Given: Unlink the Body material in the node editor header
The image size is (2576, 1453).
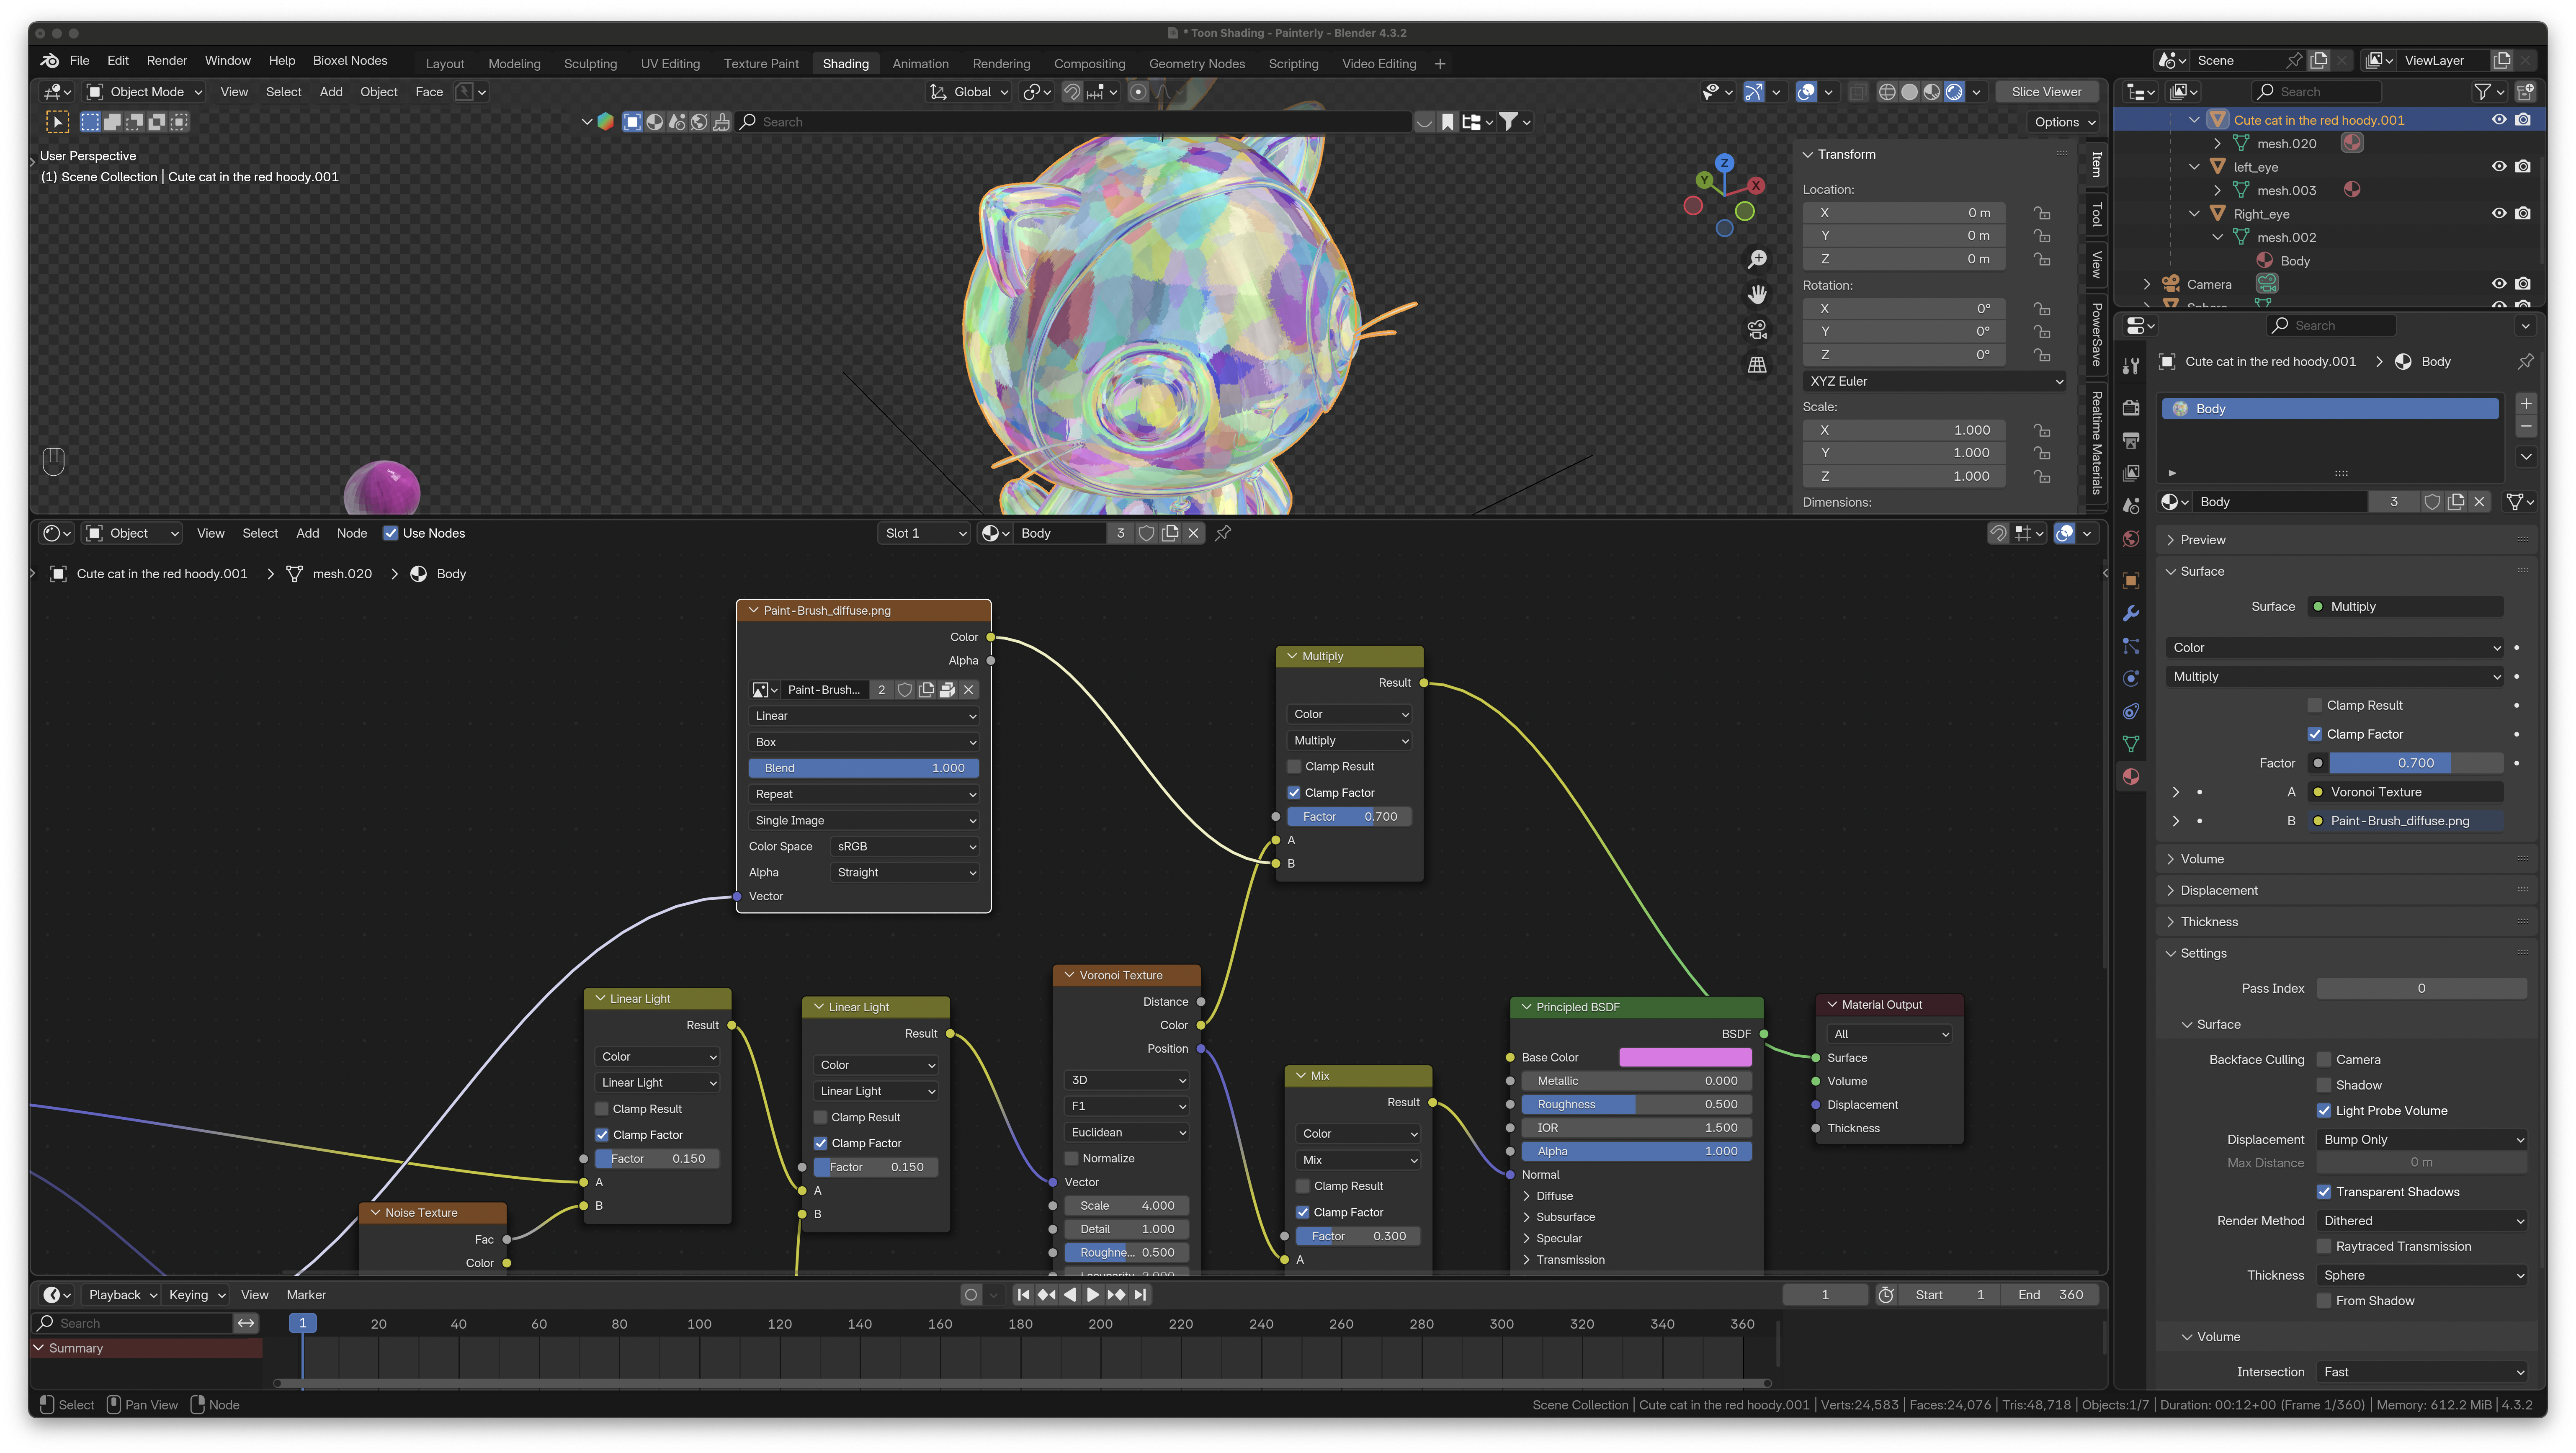Looking at the screenshot, I should click(1193, 533).
